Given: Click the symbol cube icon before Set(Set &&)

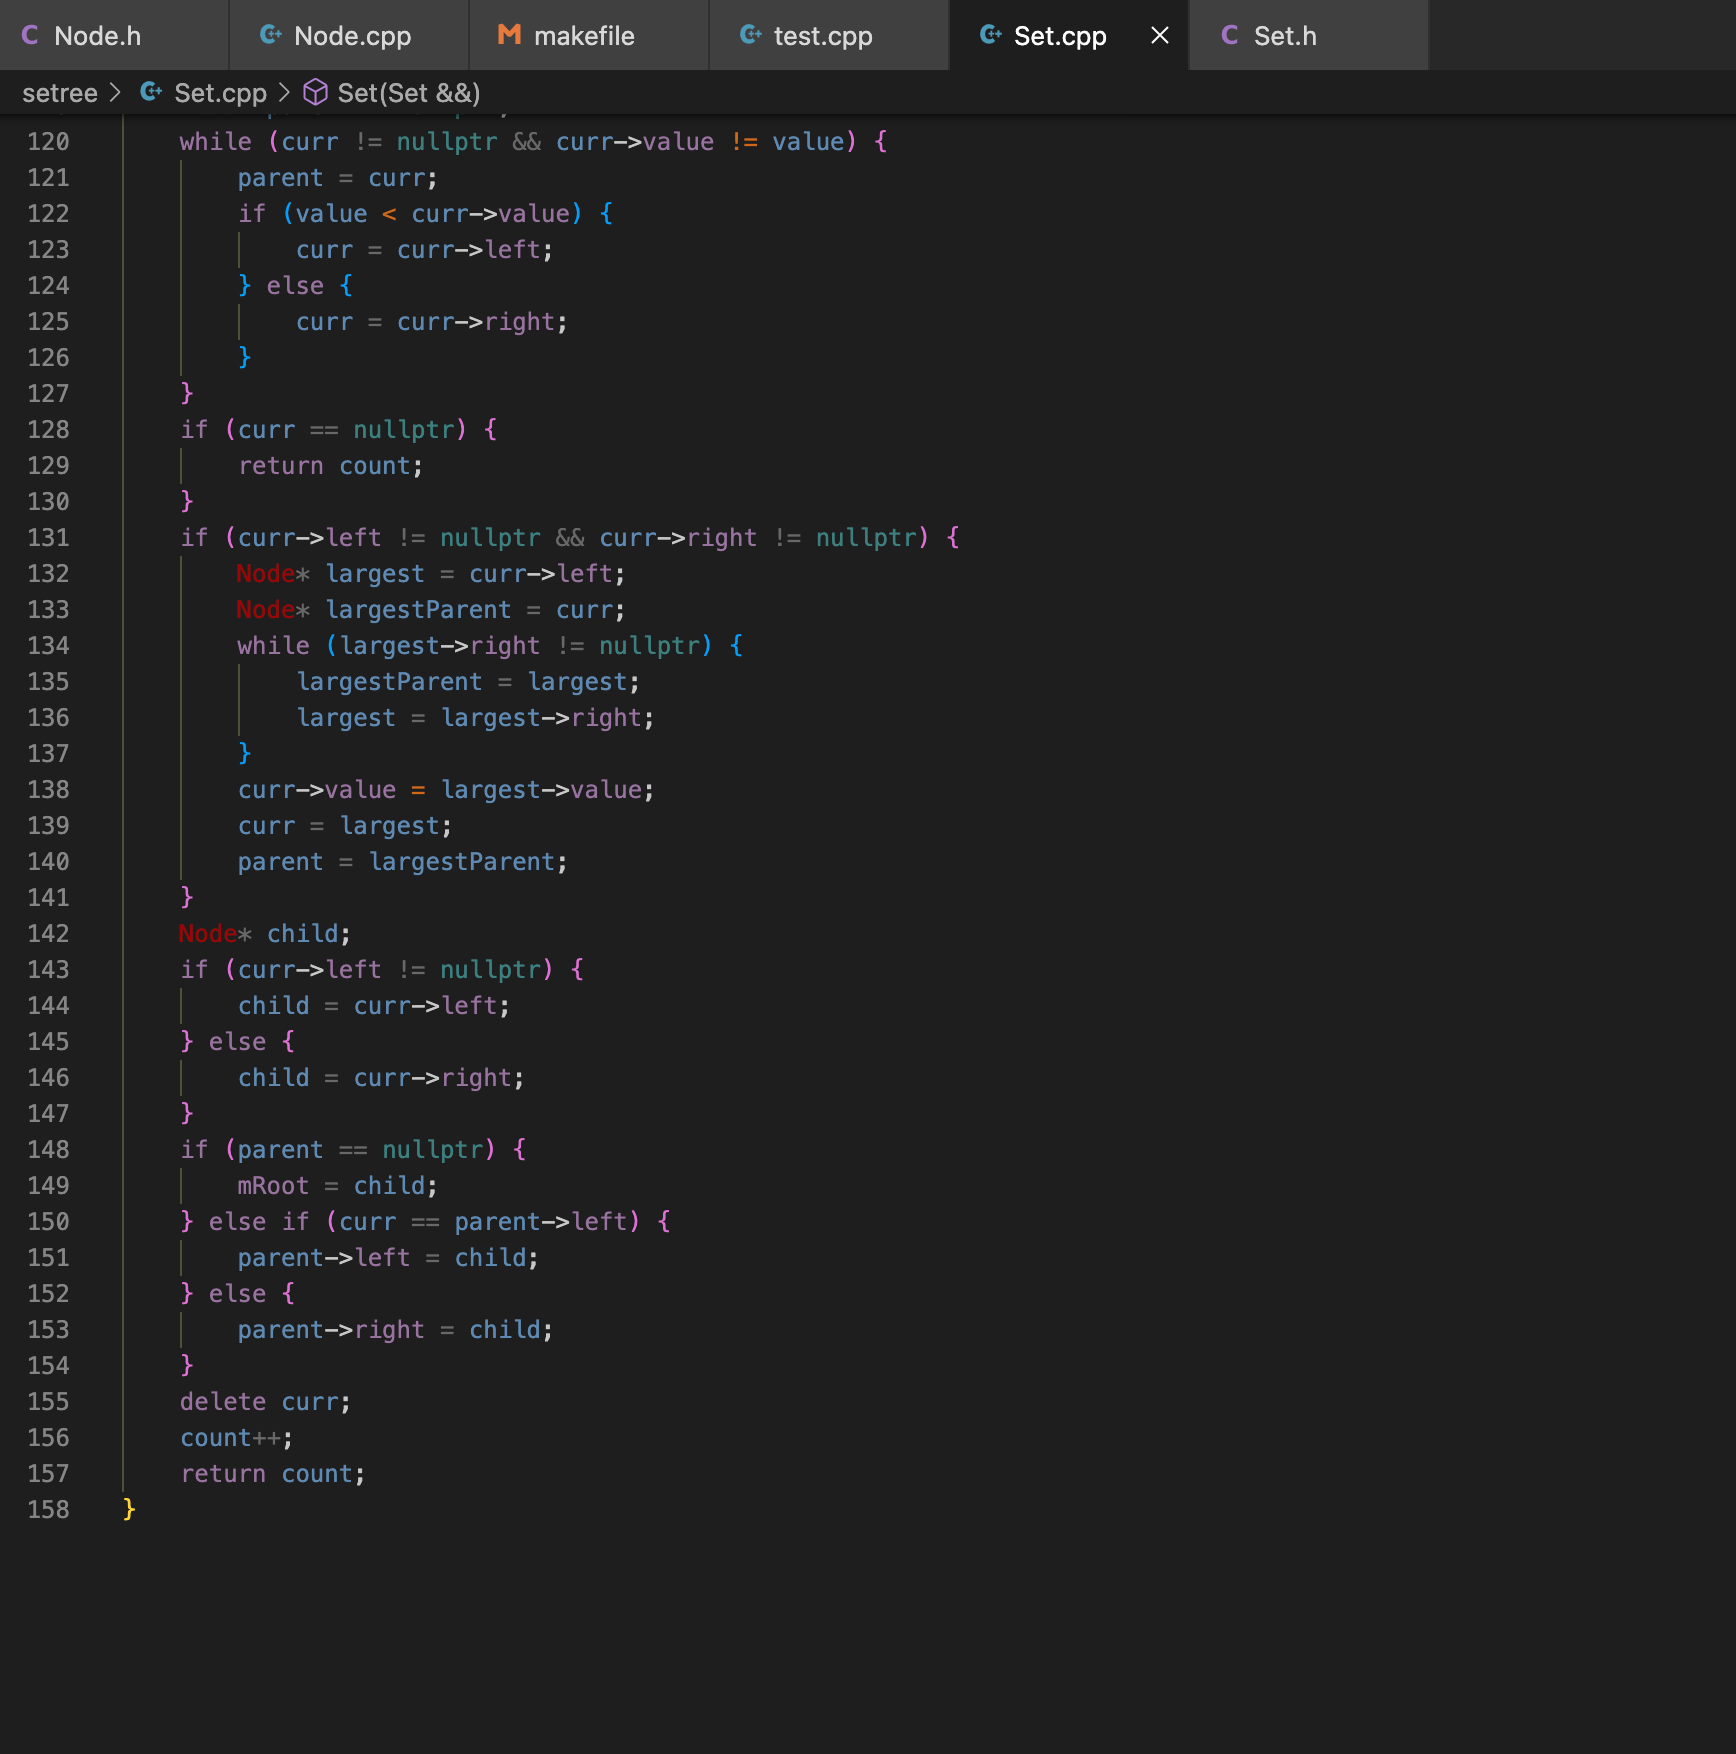Looking at the screenshot, I should 314,92.
